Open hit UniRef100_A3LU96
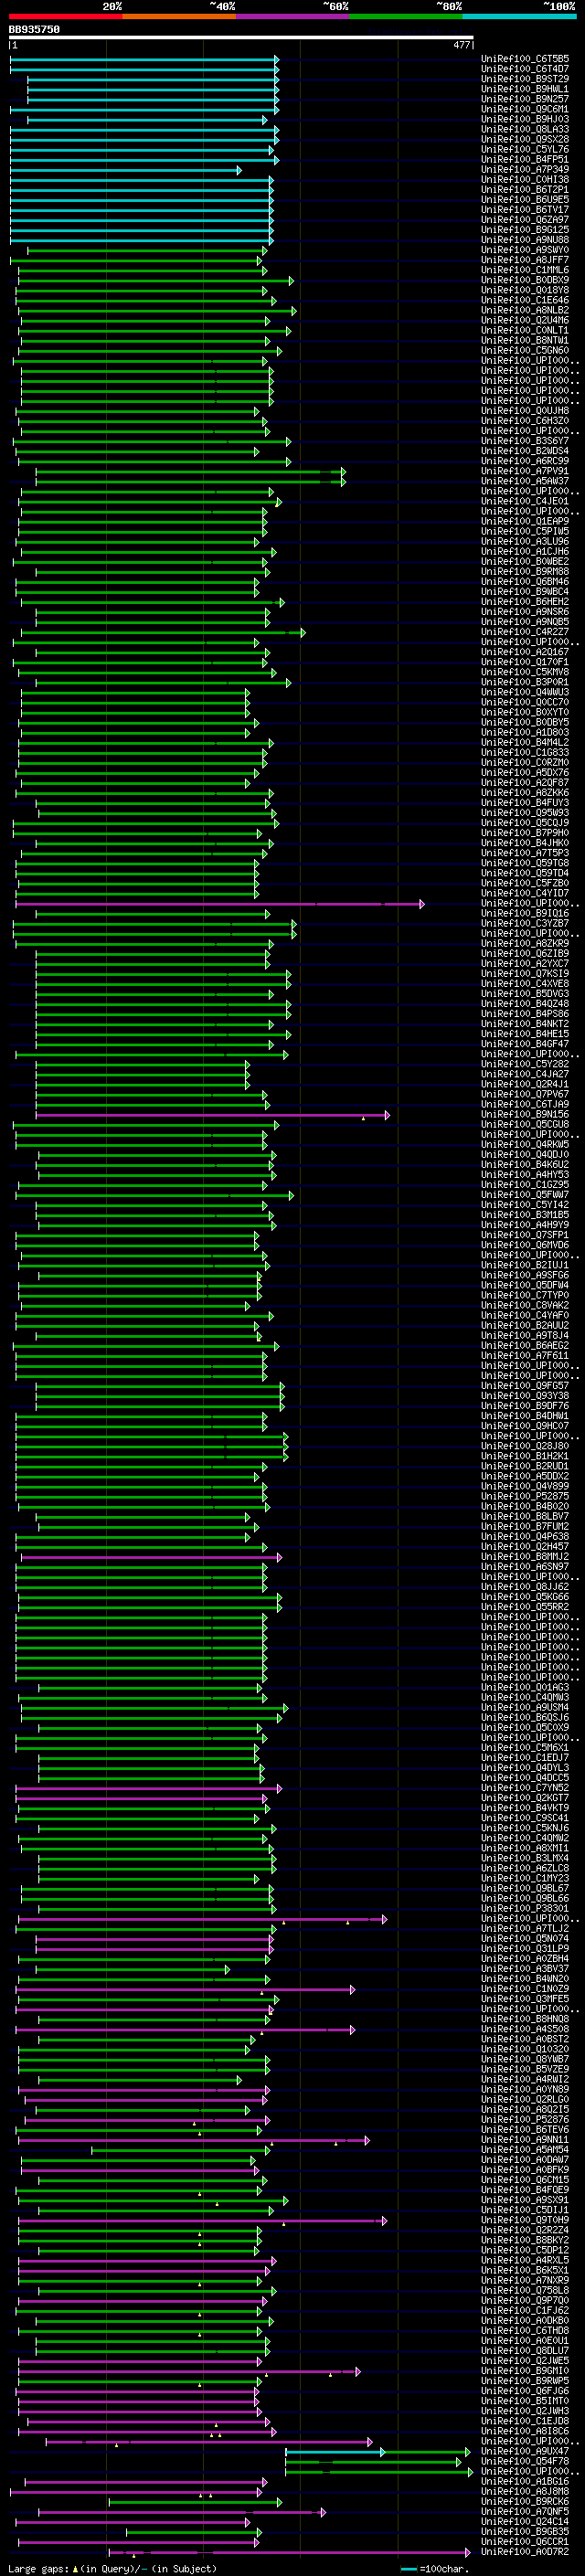Viewport: 585px width, 2576px height. [x=525, y=541]
